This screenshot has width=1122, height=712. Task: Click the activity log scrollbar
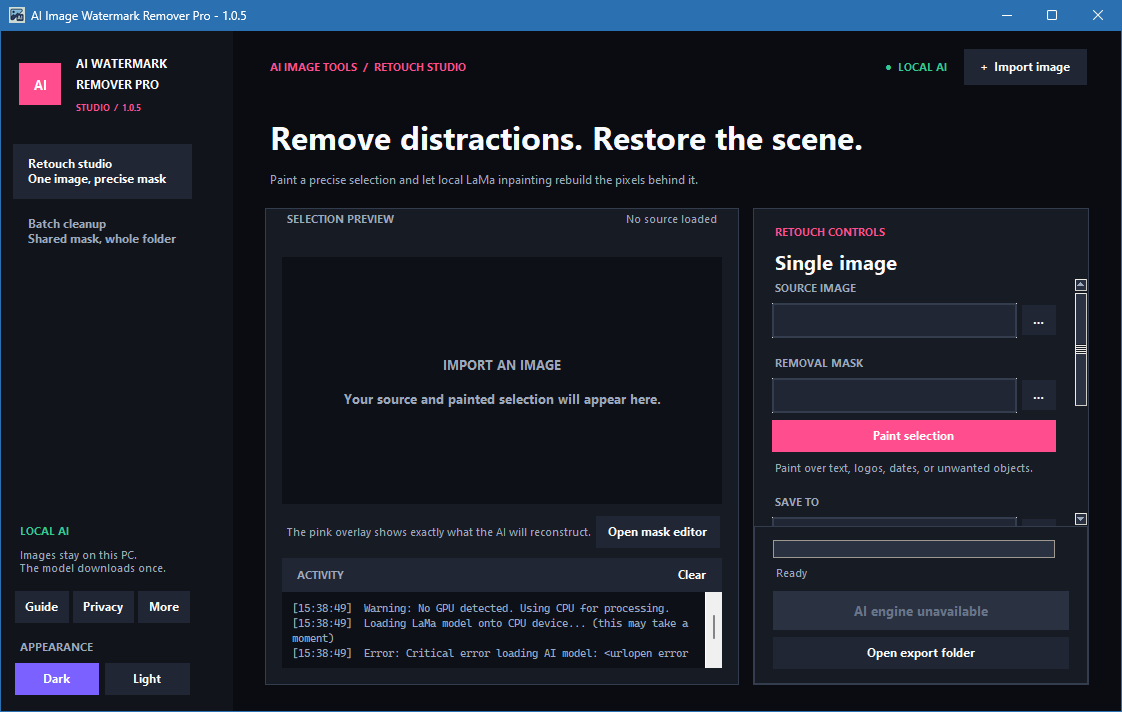pos(713,630)
